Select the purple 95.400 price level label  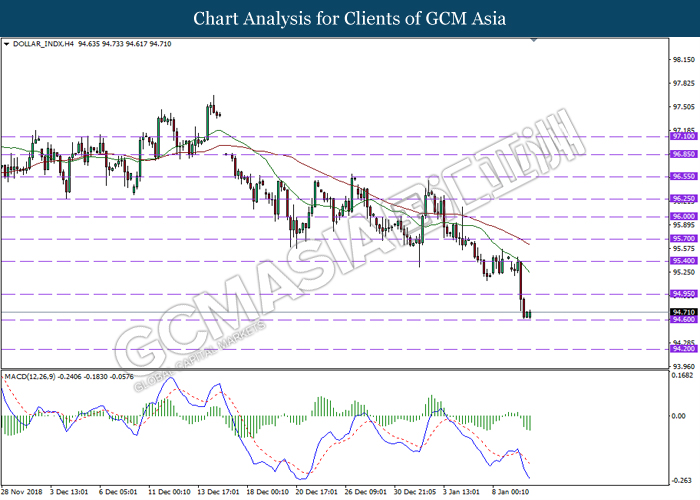(683, 261)
